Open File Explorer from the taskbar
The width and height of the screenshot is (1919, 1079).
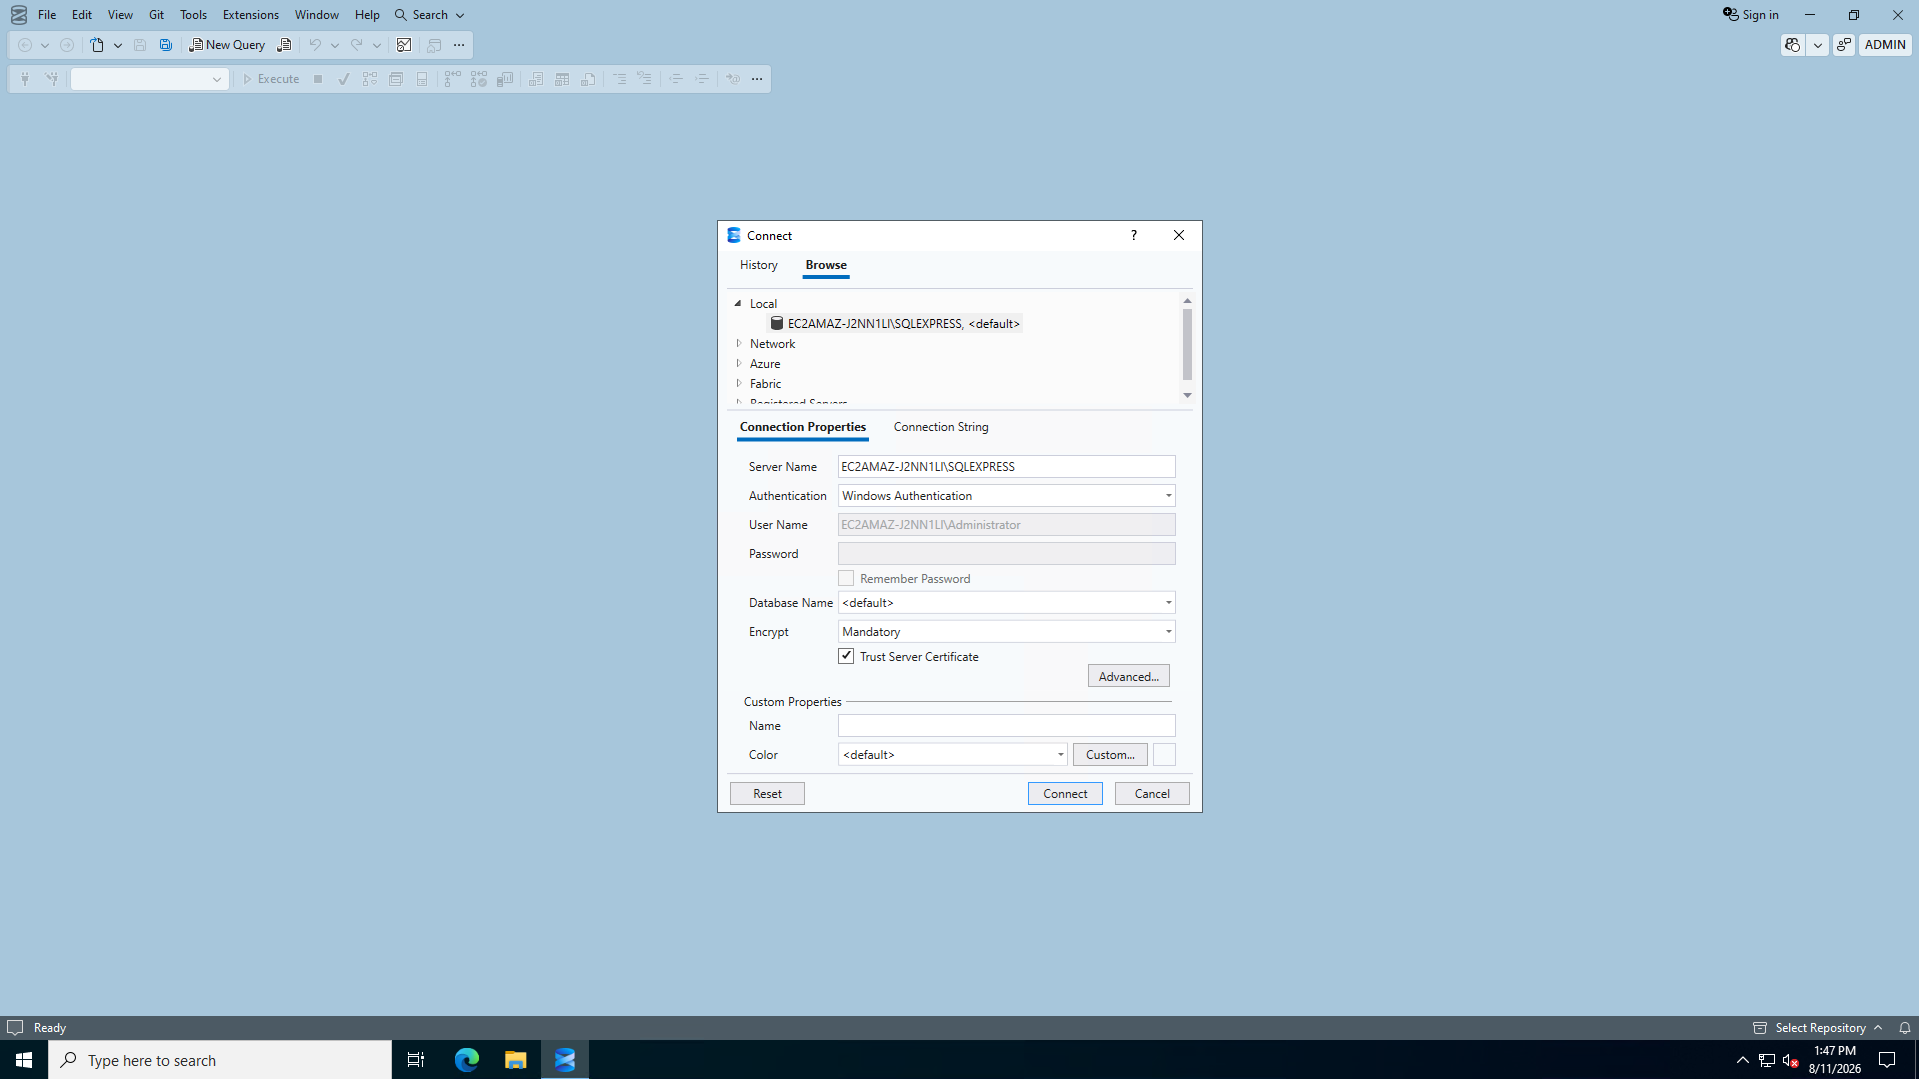click(x=515, y=1060)
